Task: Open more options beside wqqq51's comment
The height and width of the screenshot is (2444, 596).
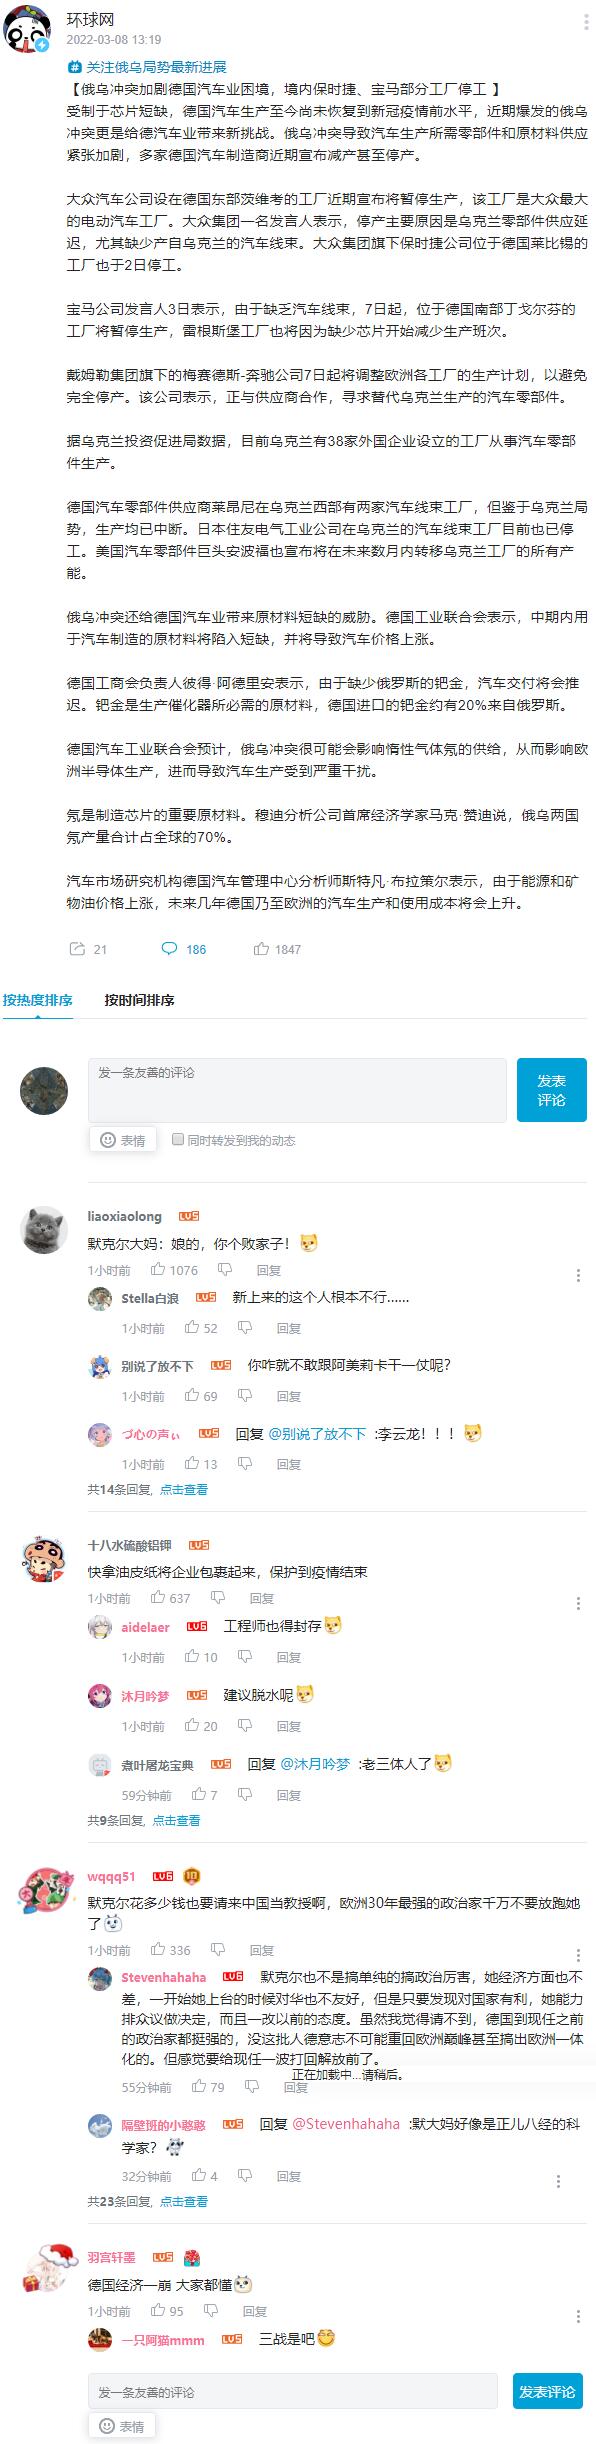Action: click(x=578, y=1955)
